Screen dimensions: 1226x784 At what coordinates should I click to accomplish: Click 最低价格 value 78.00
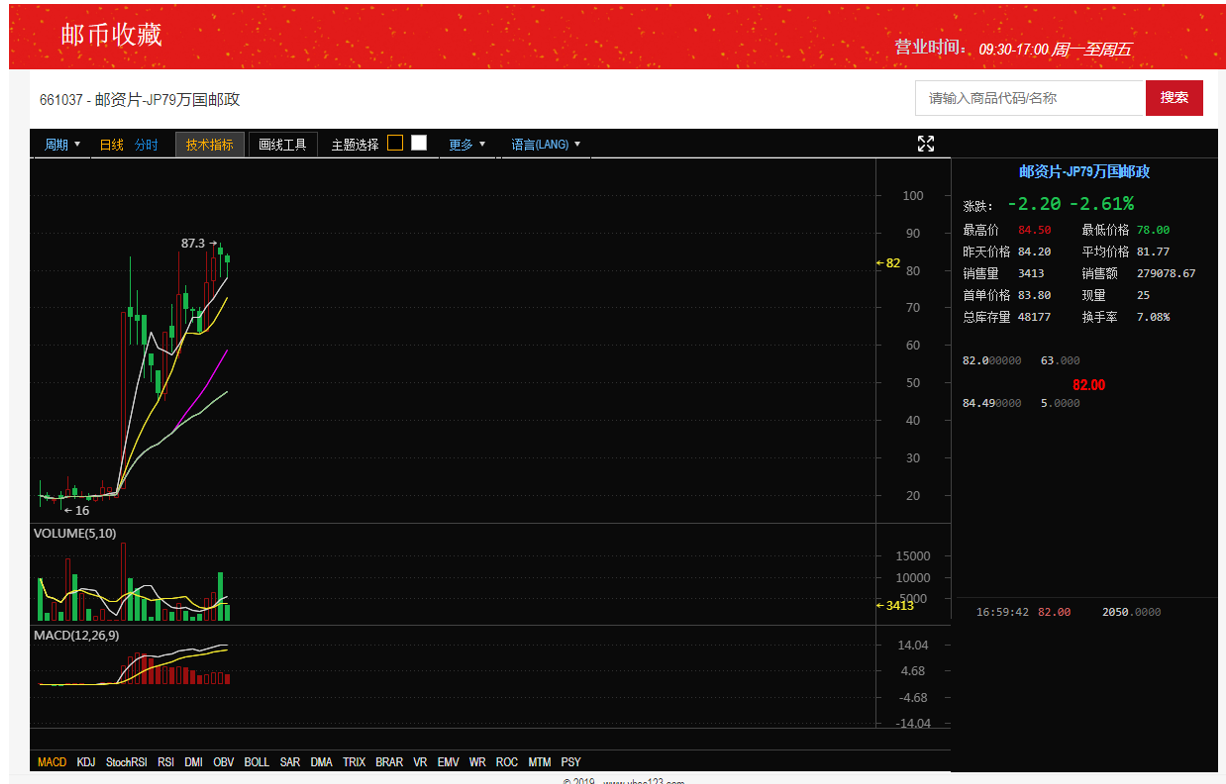(x=1153, y=230)
